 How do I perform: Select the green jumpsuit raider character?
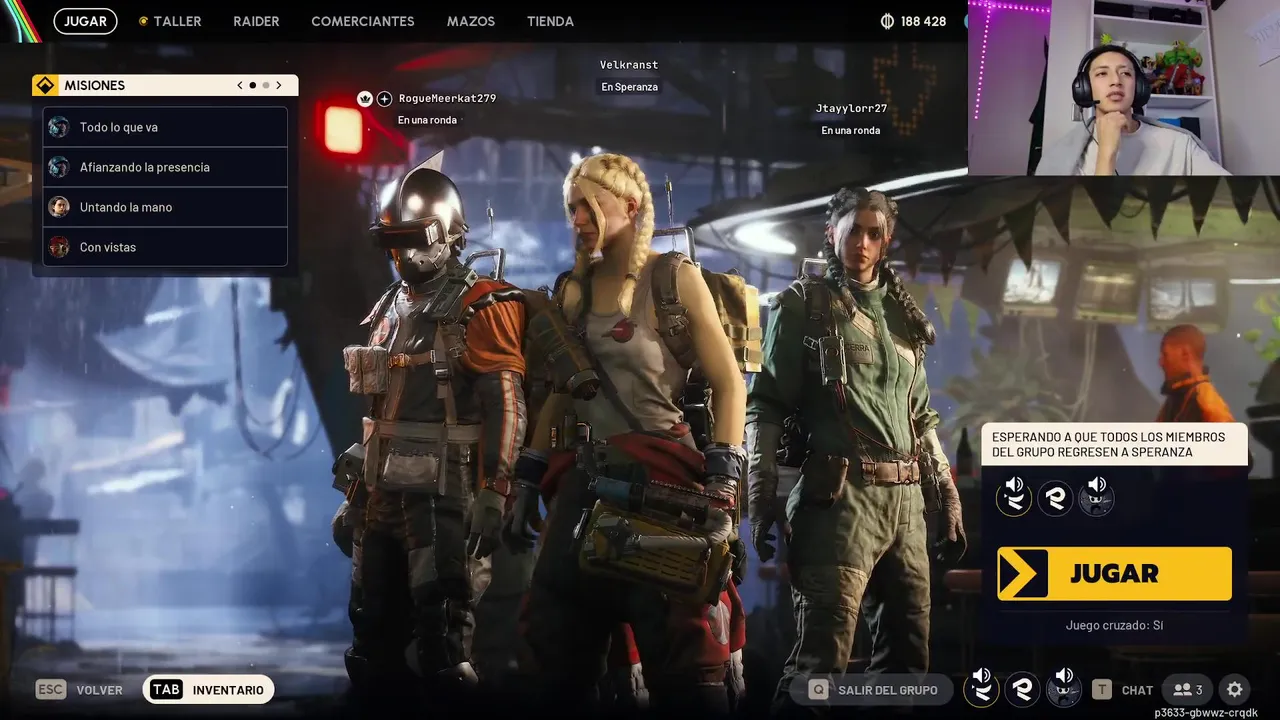click(x=860, y=440)
